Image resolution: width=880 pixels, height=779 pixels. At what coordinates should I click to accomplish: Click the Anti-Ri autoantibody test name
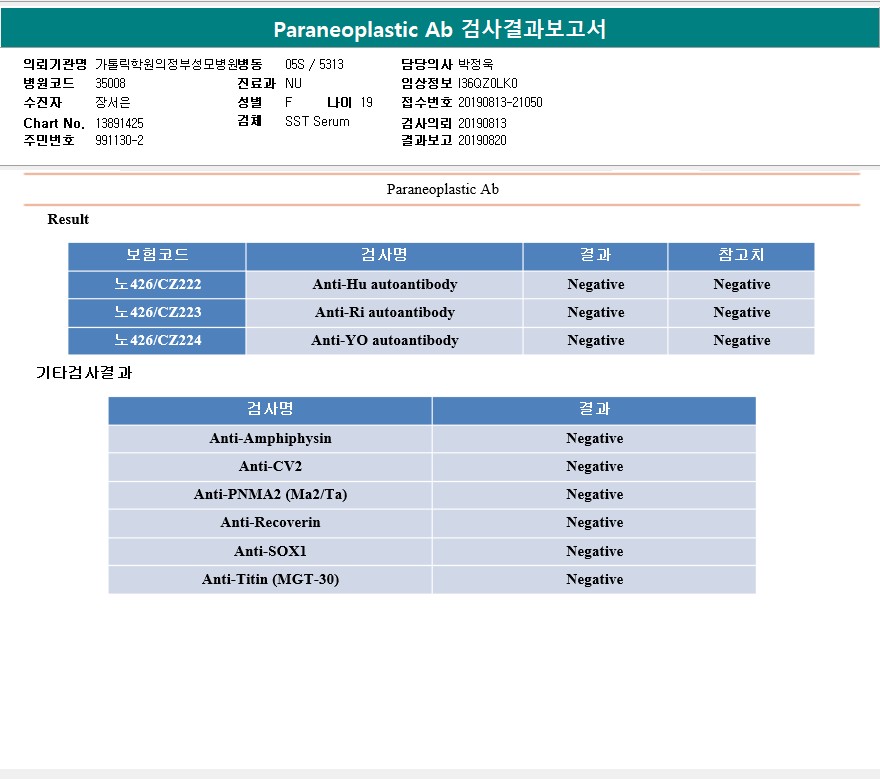coord(385,313)
